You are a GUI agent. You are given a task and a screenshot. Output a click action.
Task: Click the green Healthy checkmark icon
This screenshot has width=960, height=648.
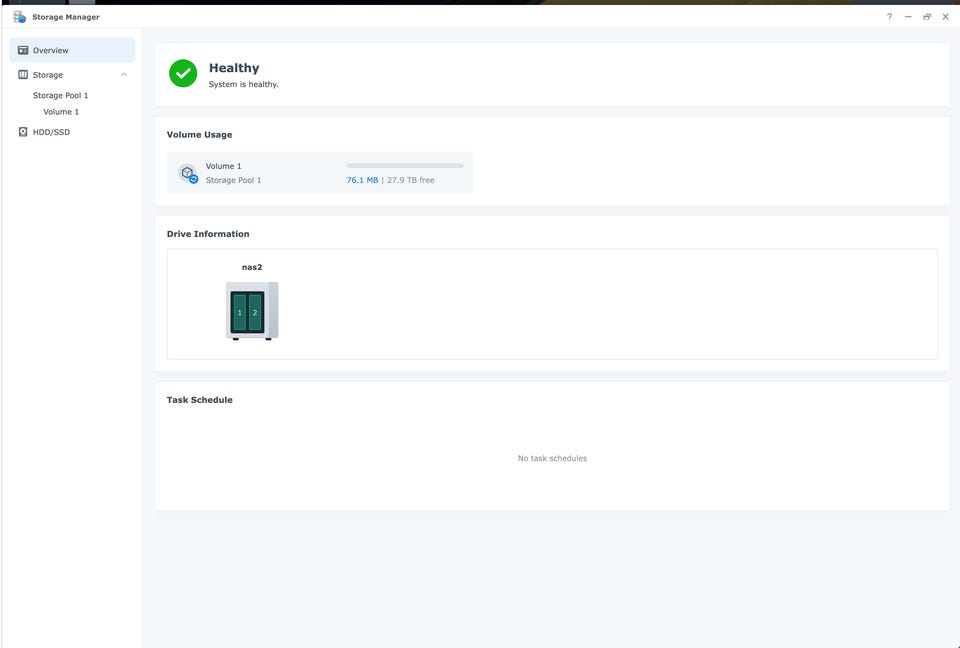click(x=183, y=73)
